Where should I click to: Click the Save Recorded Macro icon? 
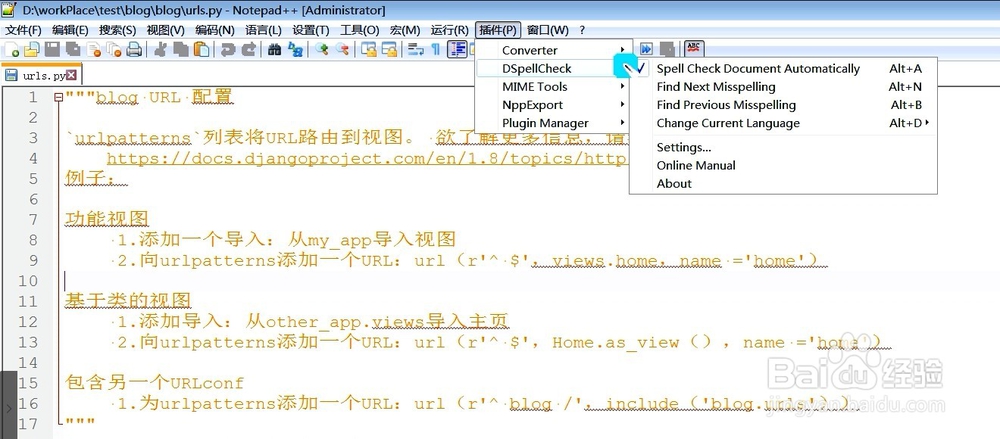pos(667,49)
